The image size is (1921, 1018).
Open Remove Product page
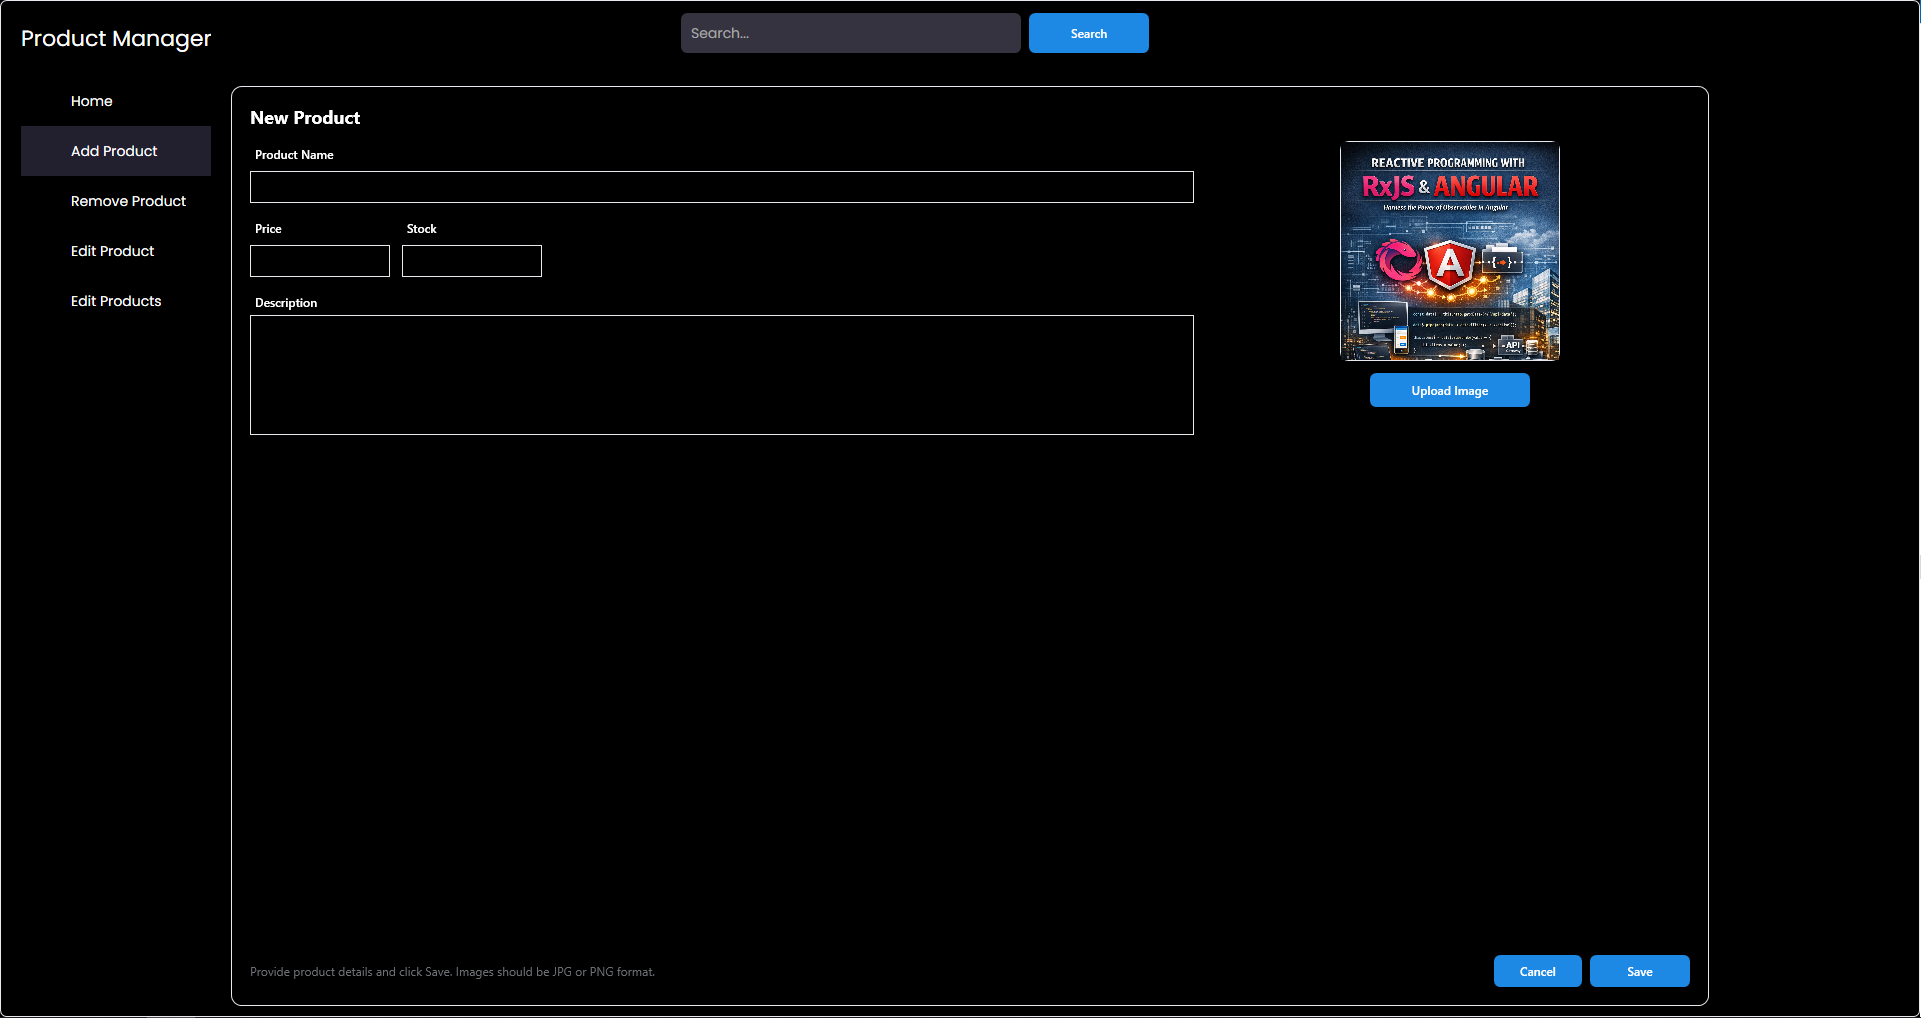tap(115, 201)
